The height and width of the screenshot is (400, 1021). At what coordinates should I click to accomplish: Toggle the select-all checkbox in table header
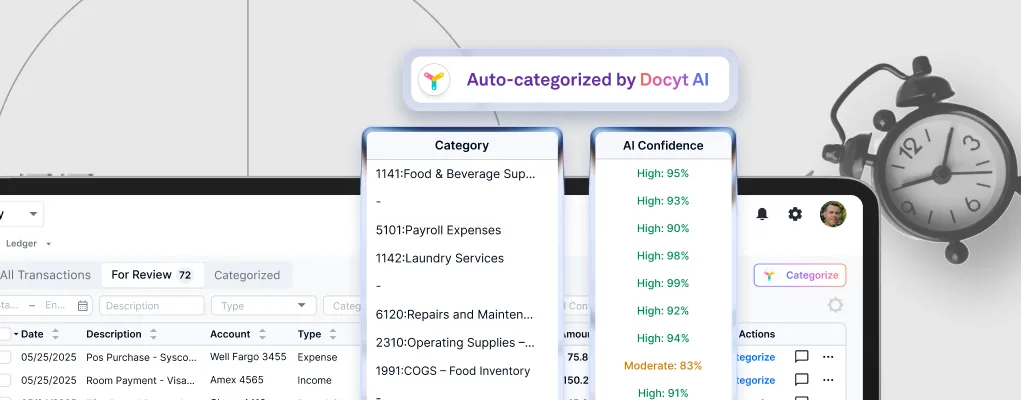[5, 334]
